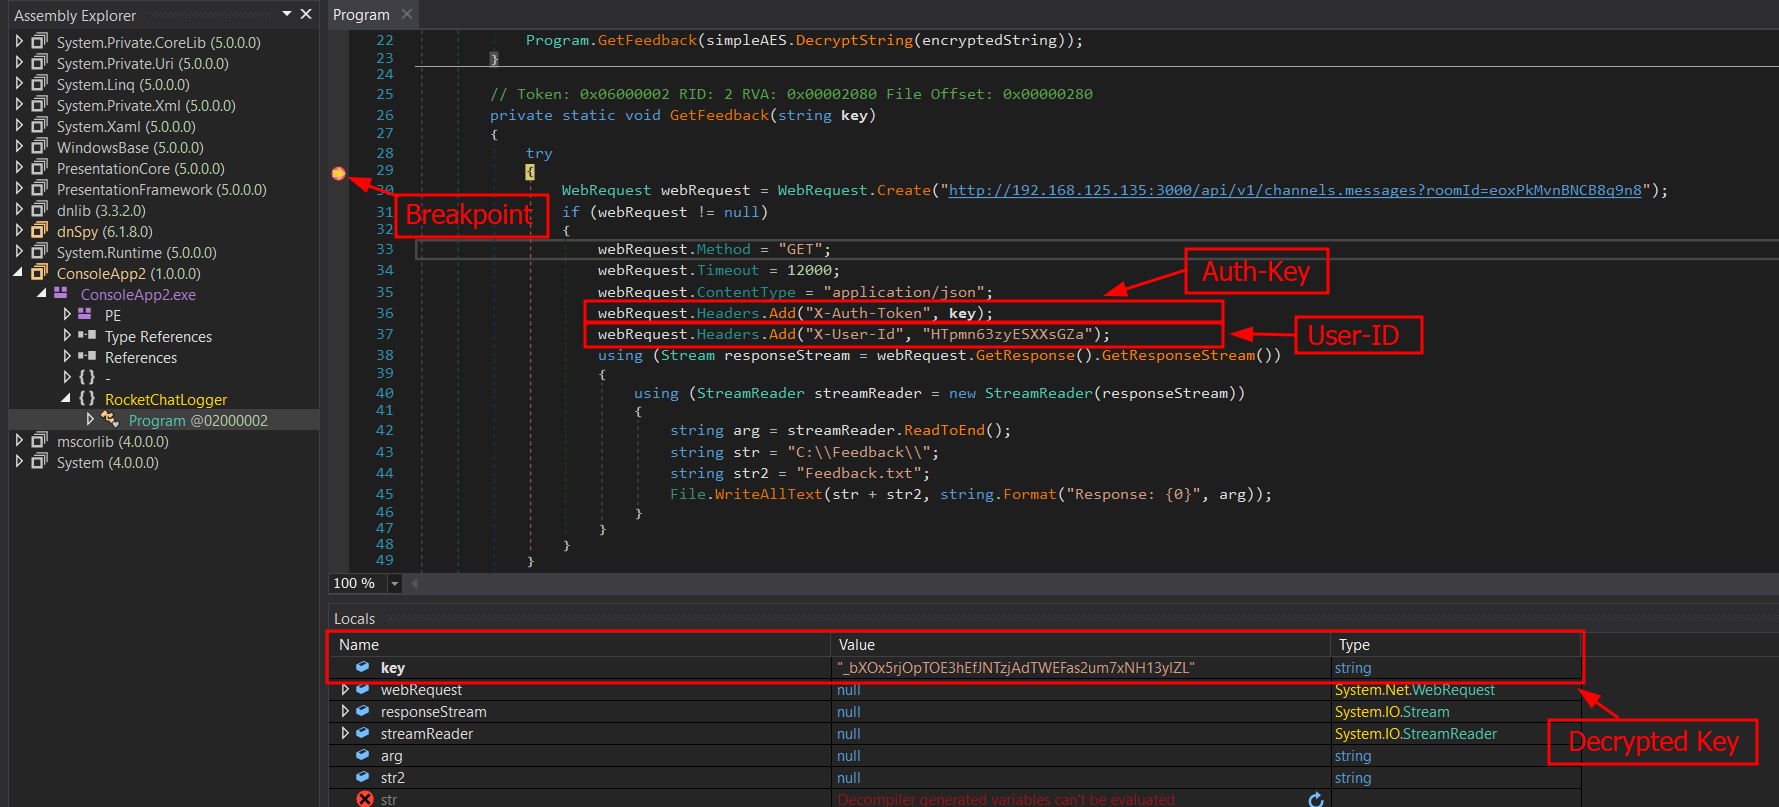Image resolution: width=1779 pixels, height=807 pixels.
Task: Collapse the ConsoleApp2 (1.0.0.0) assembly node
Action: pos(19,273)
